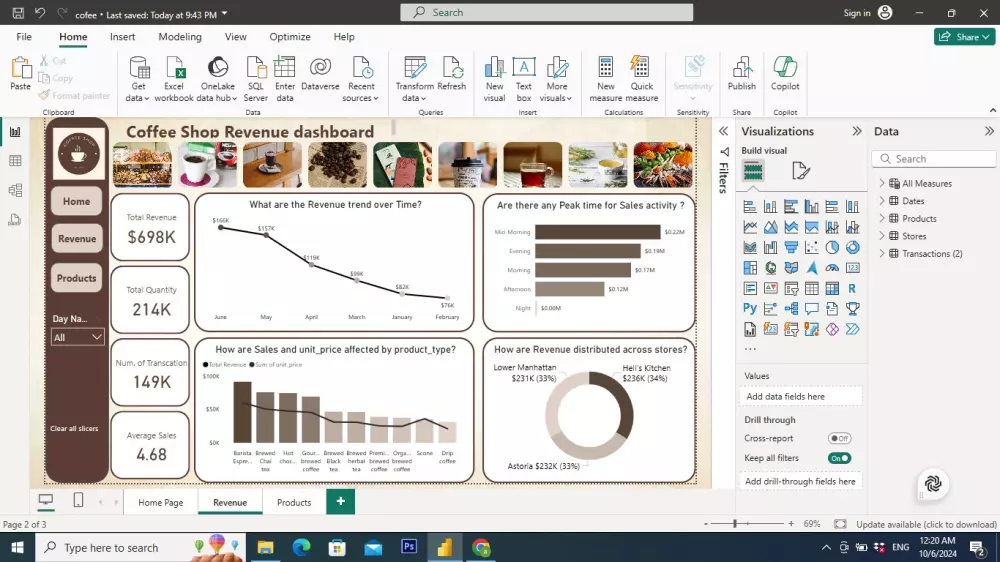The image size is (1000, 562).
Task: Select the line chart visual icon
Action: 750,227
